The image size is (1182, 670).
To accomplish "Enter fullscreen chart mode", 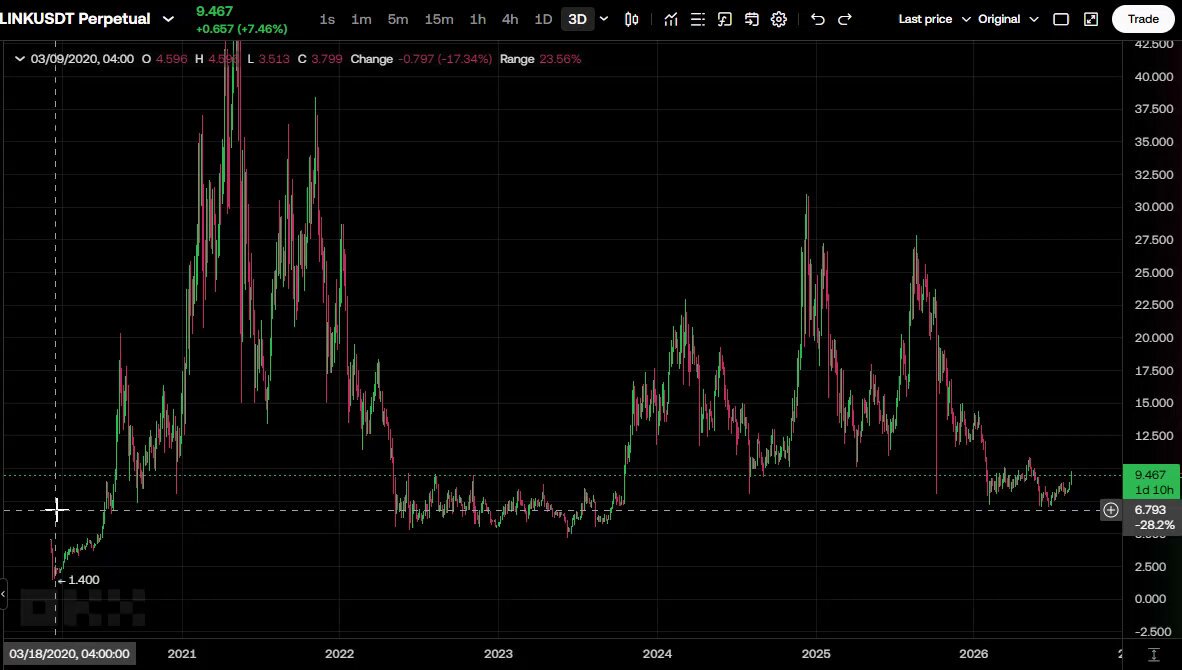I will click(x=1091, y=20).
